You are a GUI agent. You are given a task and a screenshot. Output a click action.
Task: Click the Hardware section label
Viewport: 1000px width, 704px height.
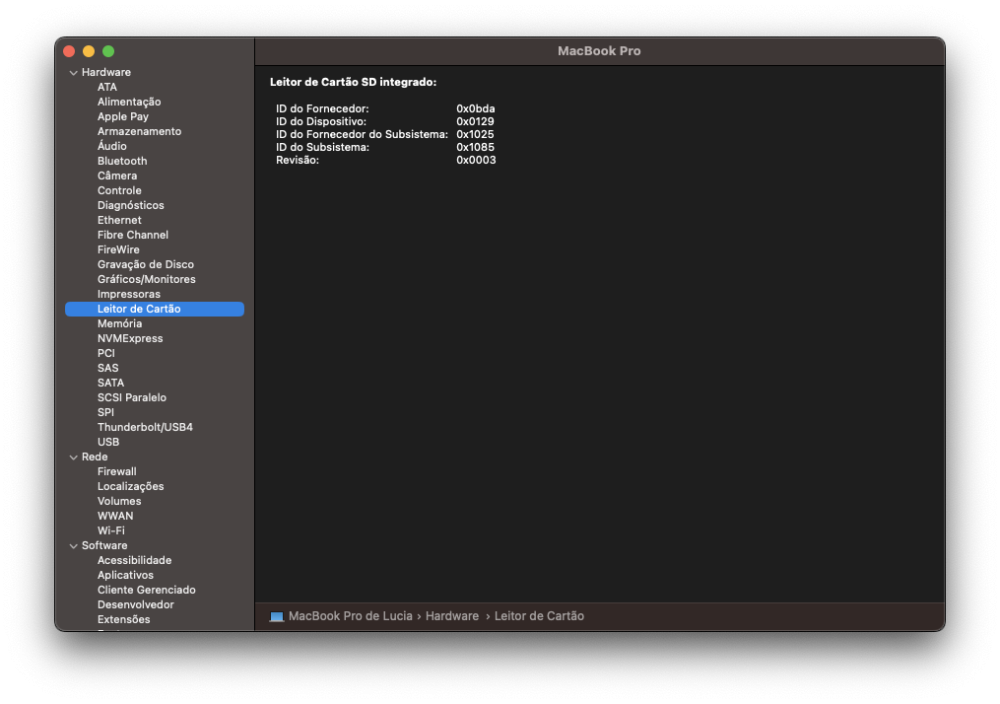[x=106, y=72]
